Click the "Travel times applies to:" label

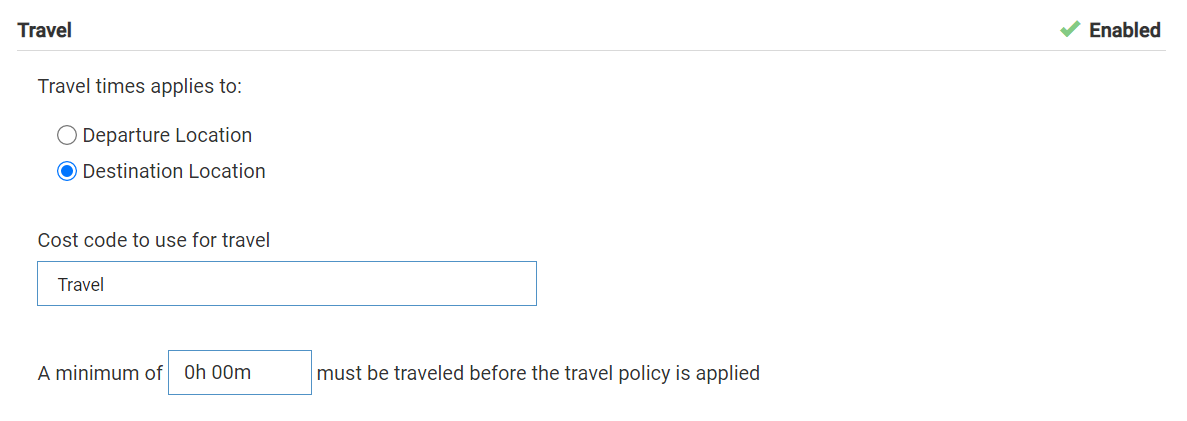click(x=140, y=86)
